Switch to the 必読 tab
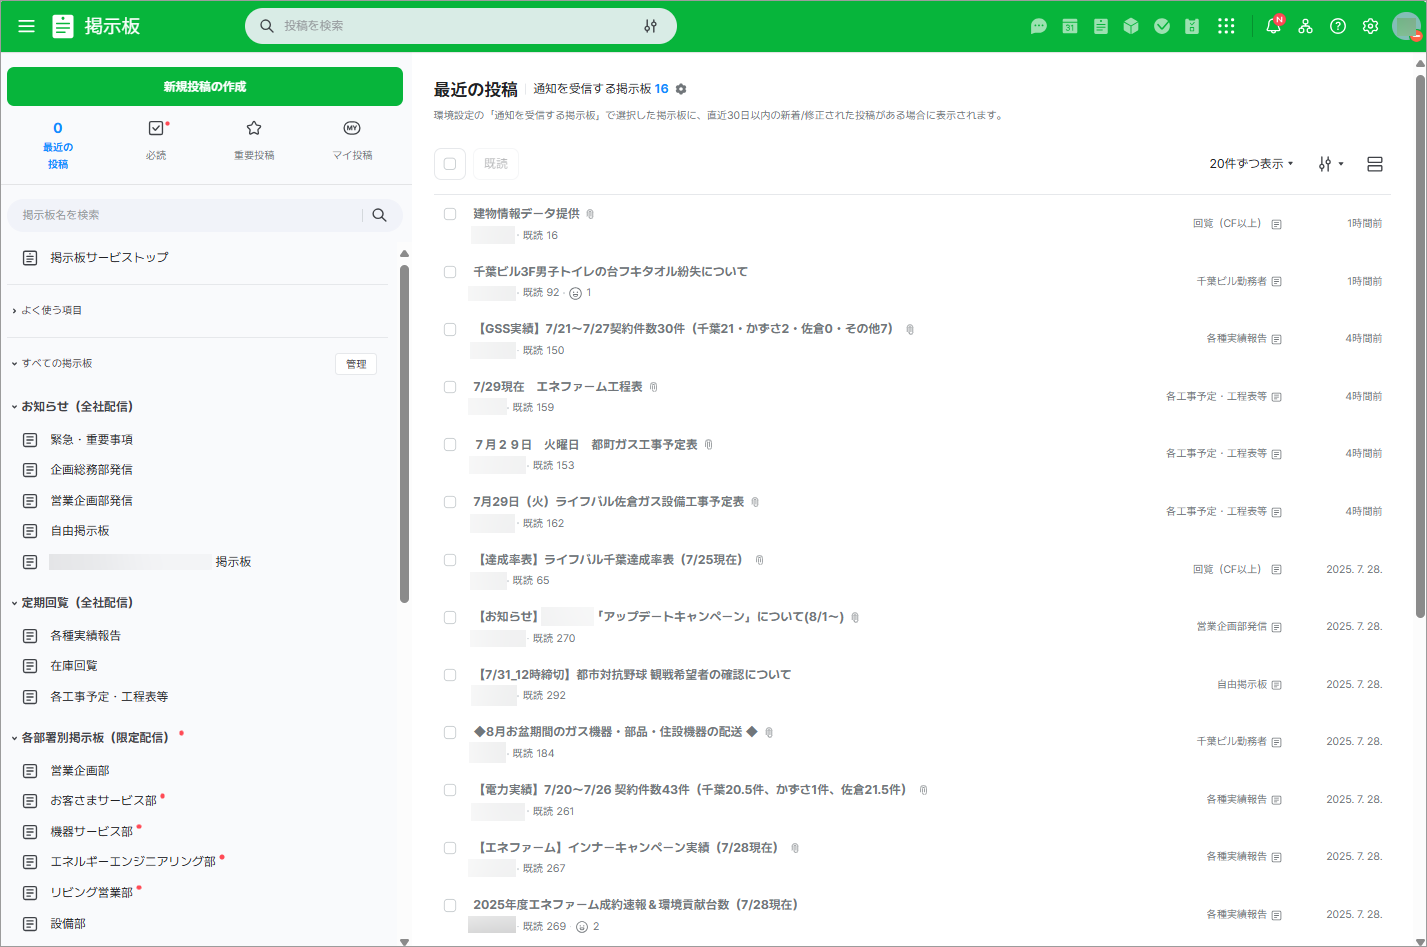The image size is (1427, 947). tap(156, 140)
